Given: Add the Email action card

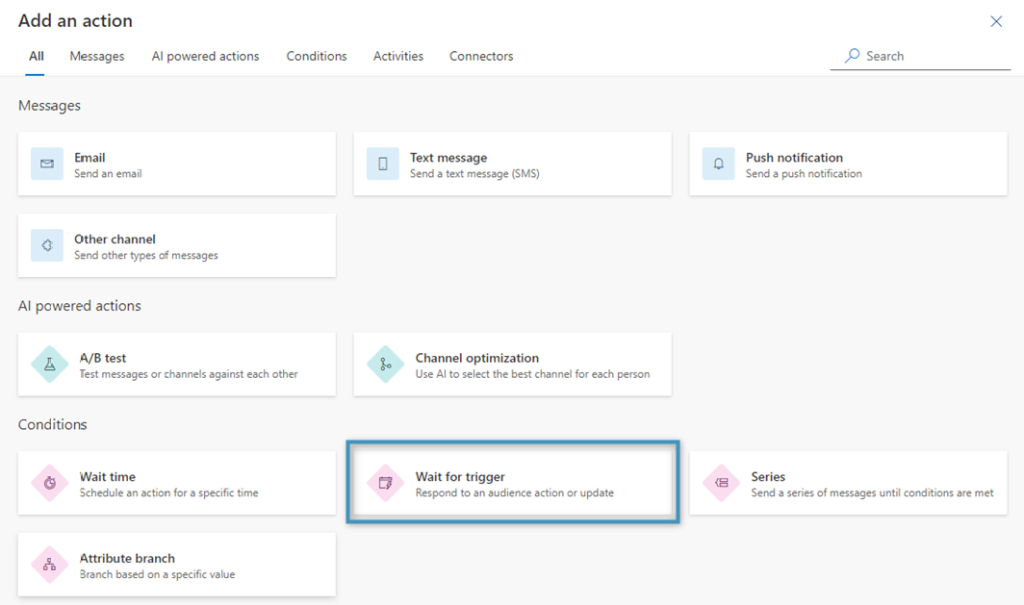Looking at the screenshot, I should tap(177, 163).
